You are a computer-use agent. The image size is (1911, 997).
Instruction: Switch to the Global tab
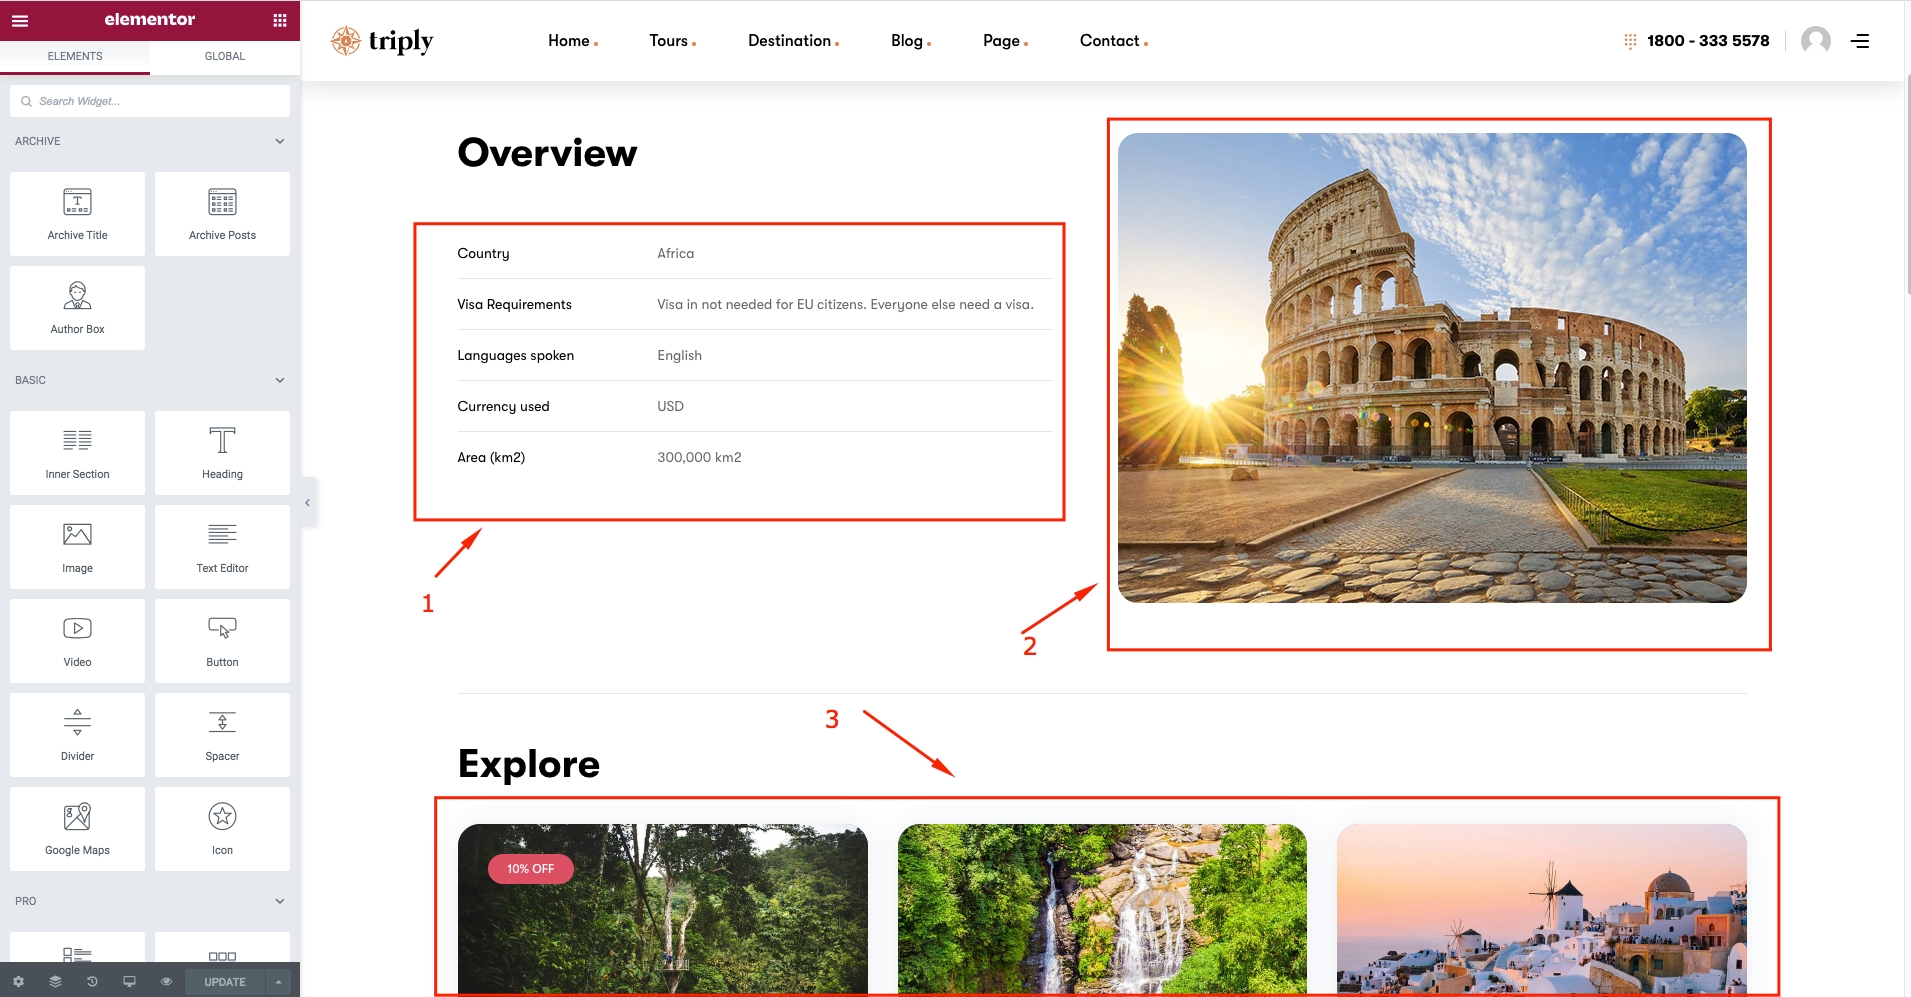[x=225, y=56]
